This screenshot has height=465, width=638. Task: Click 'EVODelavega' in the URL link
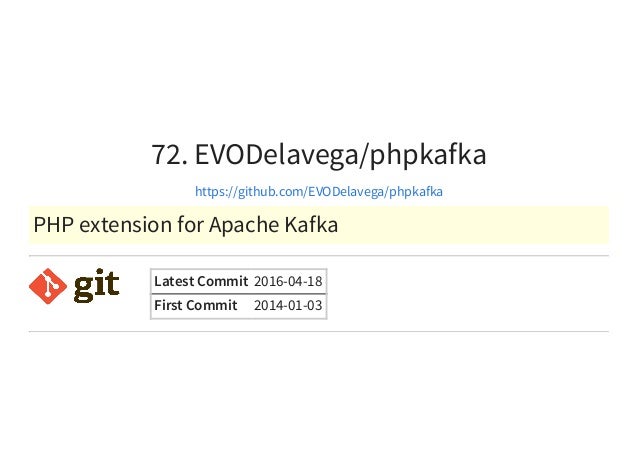point(345,191)
